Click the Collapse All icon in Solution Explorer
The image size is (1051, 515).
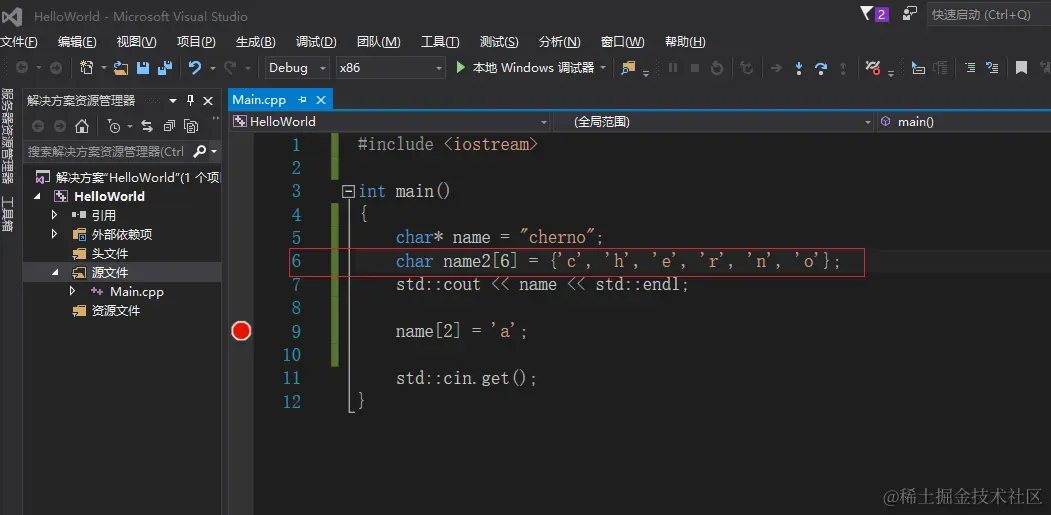[169, 126]
